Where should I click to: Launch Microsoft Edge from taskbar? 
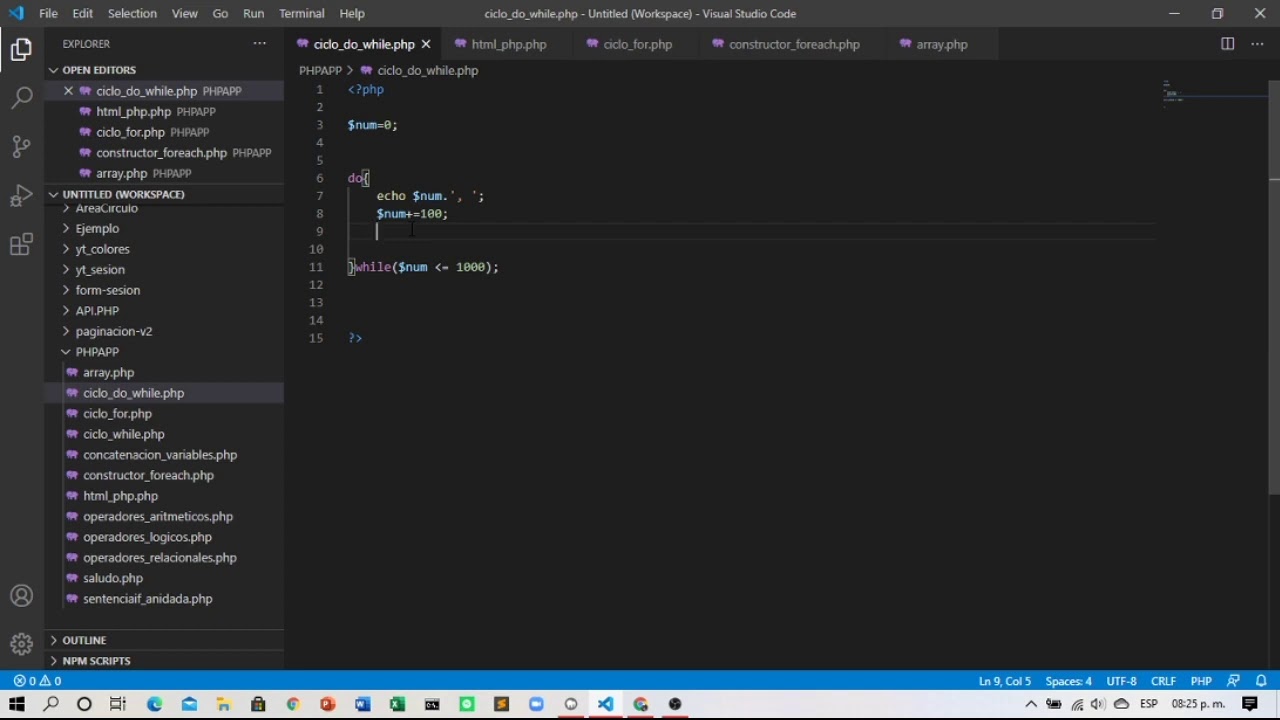[155, 704]
